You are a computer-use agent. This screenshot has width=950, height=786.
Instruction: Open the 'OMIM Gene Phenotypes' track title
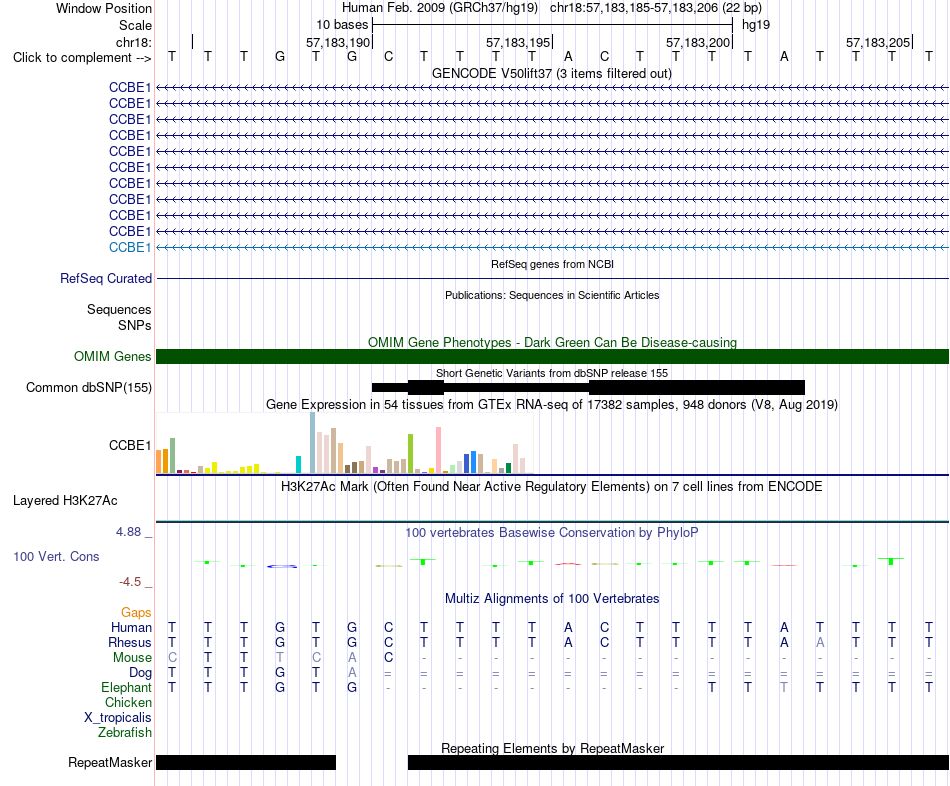coord(552,342)
